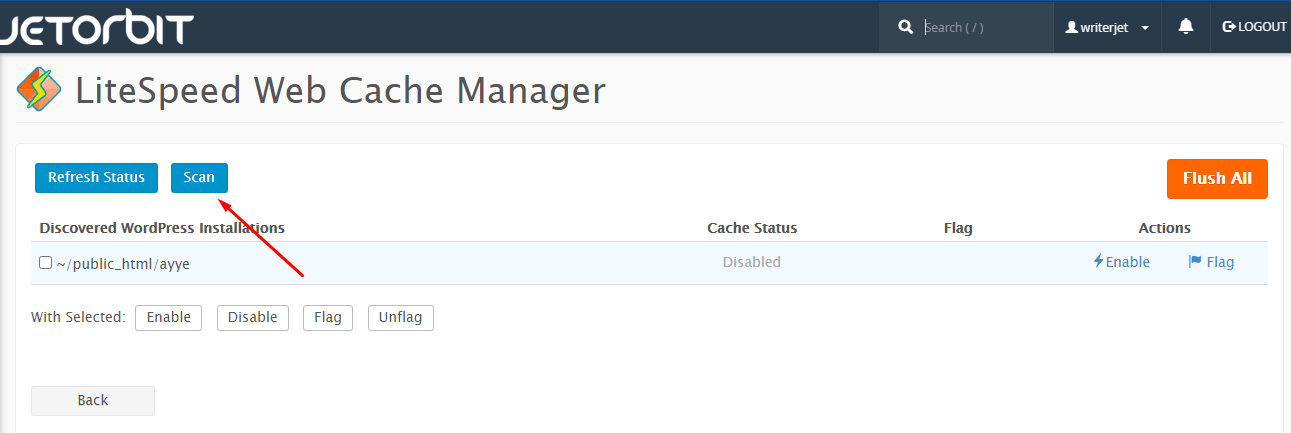
Task: Click the Scan button
Action: click(199, 177)
